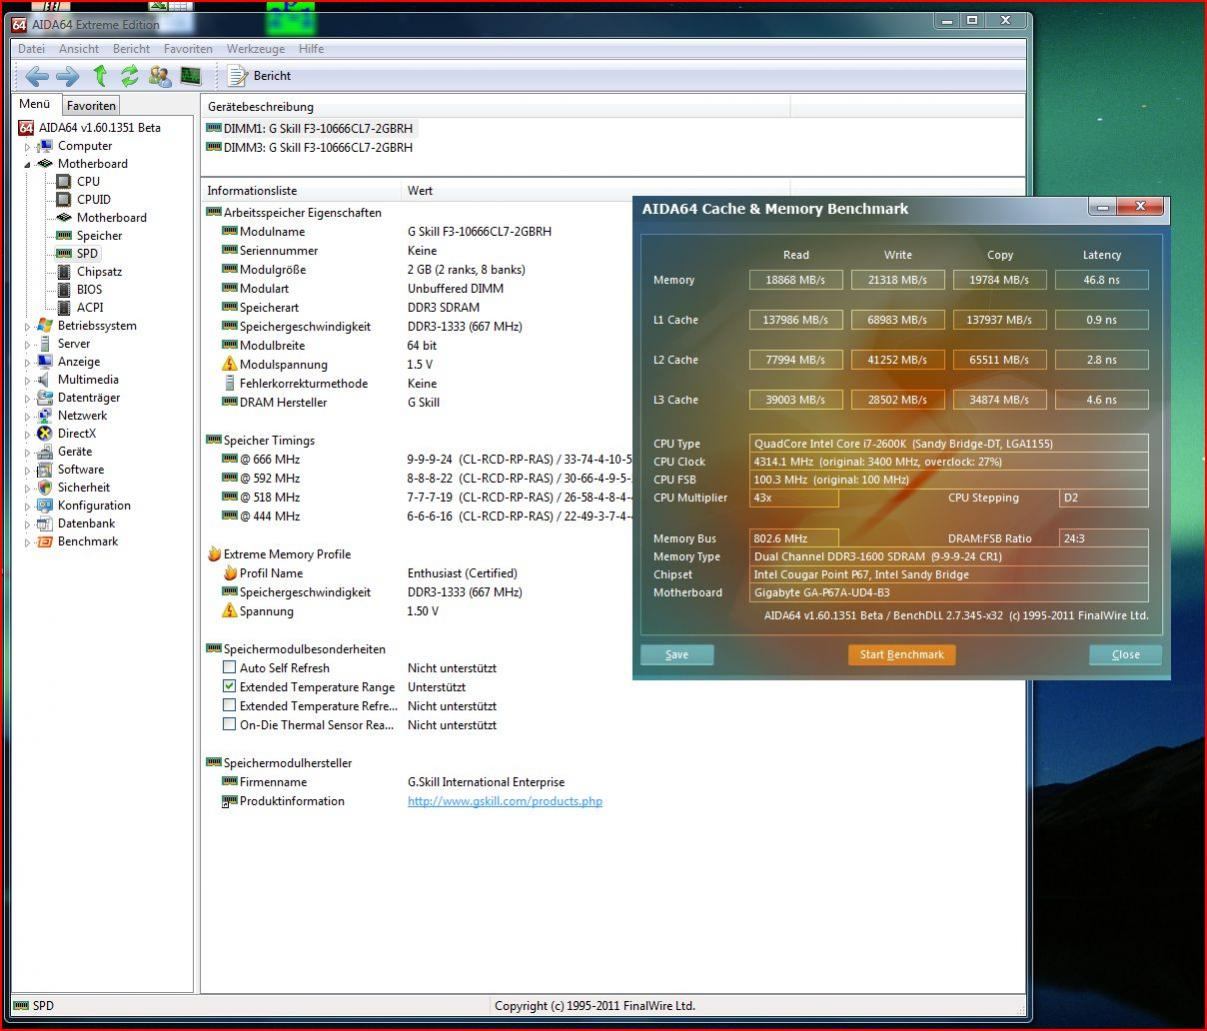Viewport: 1207px width, 1031px height.
Task: Click the users toolbar icon
Action: (x=160, y=76)
